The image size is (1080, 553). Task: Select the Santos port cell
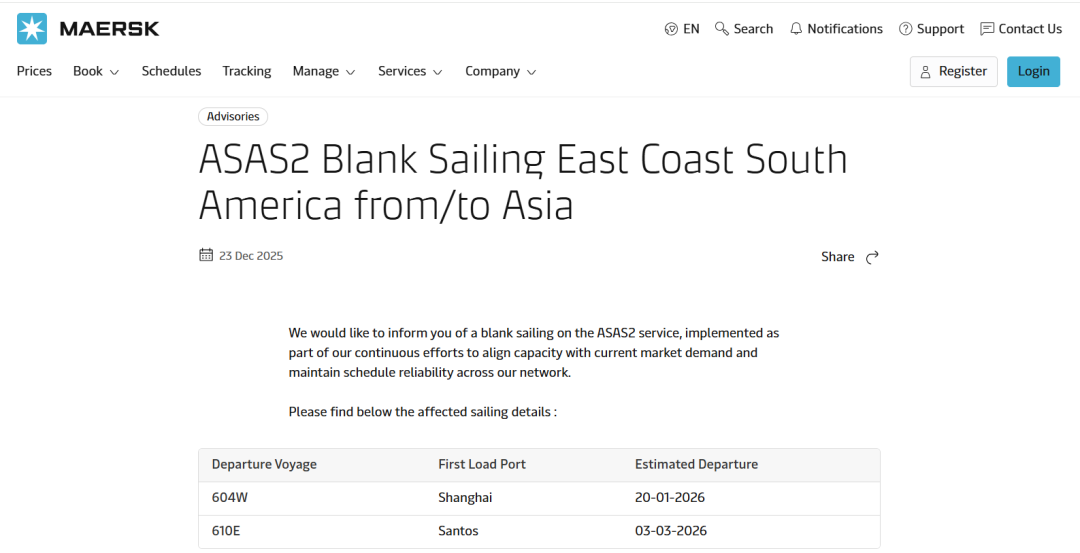[458, 531]
